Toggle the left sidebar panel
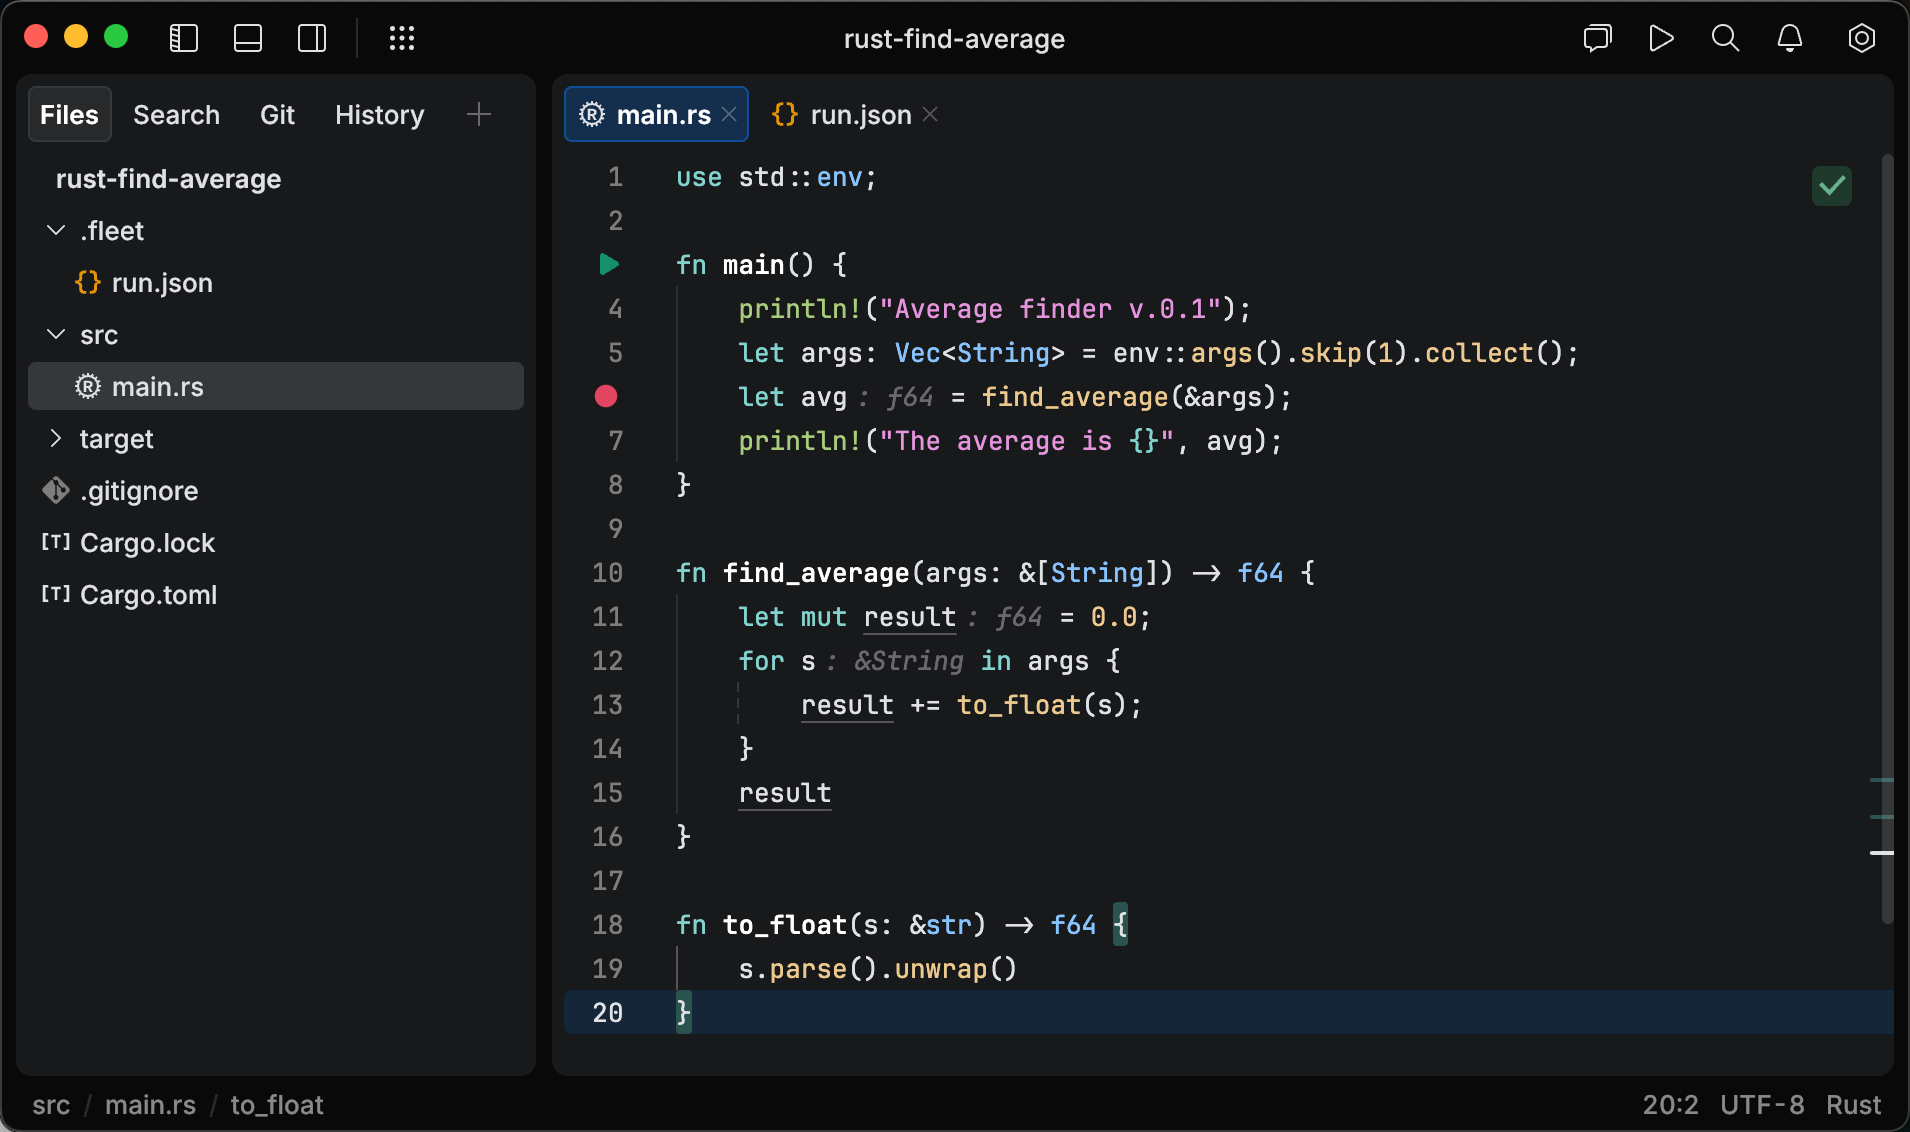This screenshot has height=1132, width=1910. (x=183, y=38)
